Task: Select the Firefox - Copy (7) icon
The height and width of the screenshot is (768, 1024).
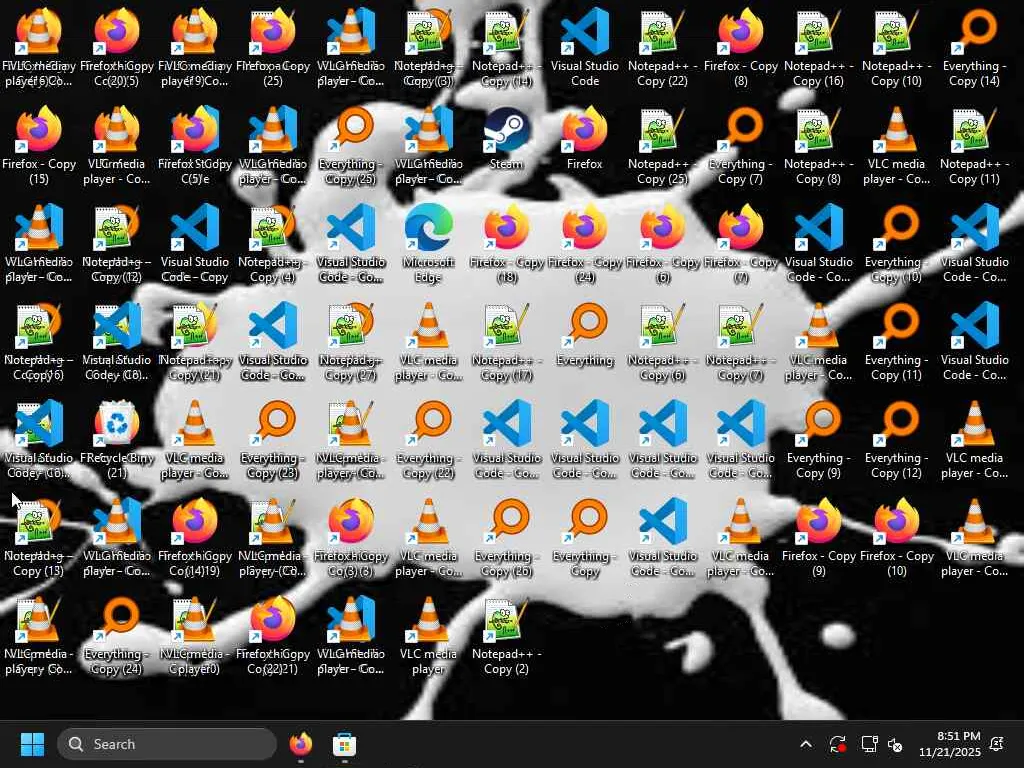Action: [741, 244]
